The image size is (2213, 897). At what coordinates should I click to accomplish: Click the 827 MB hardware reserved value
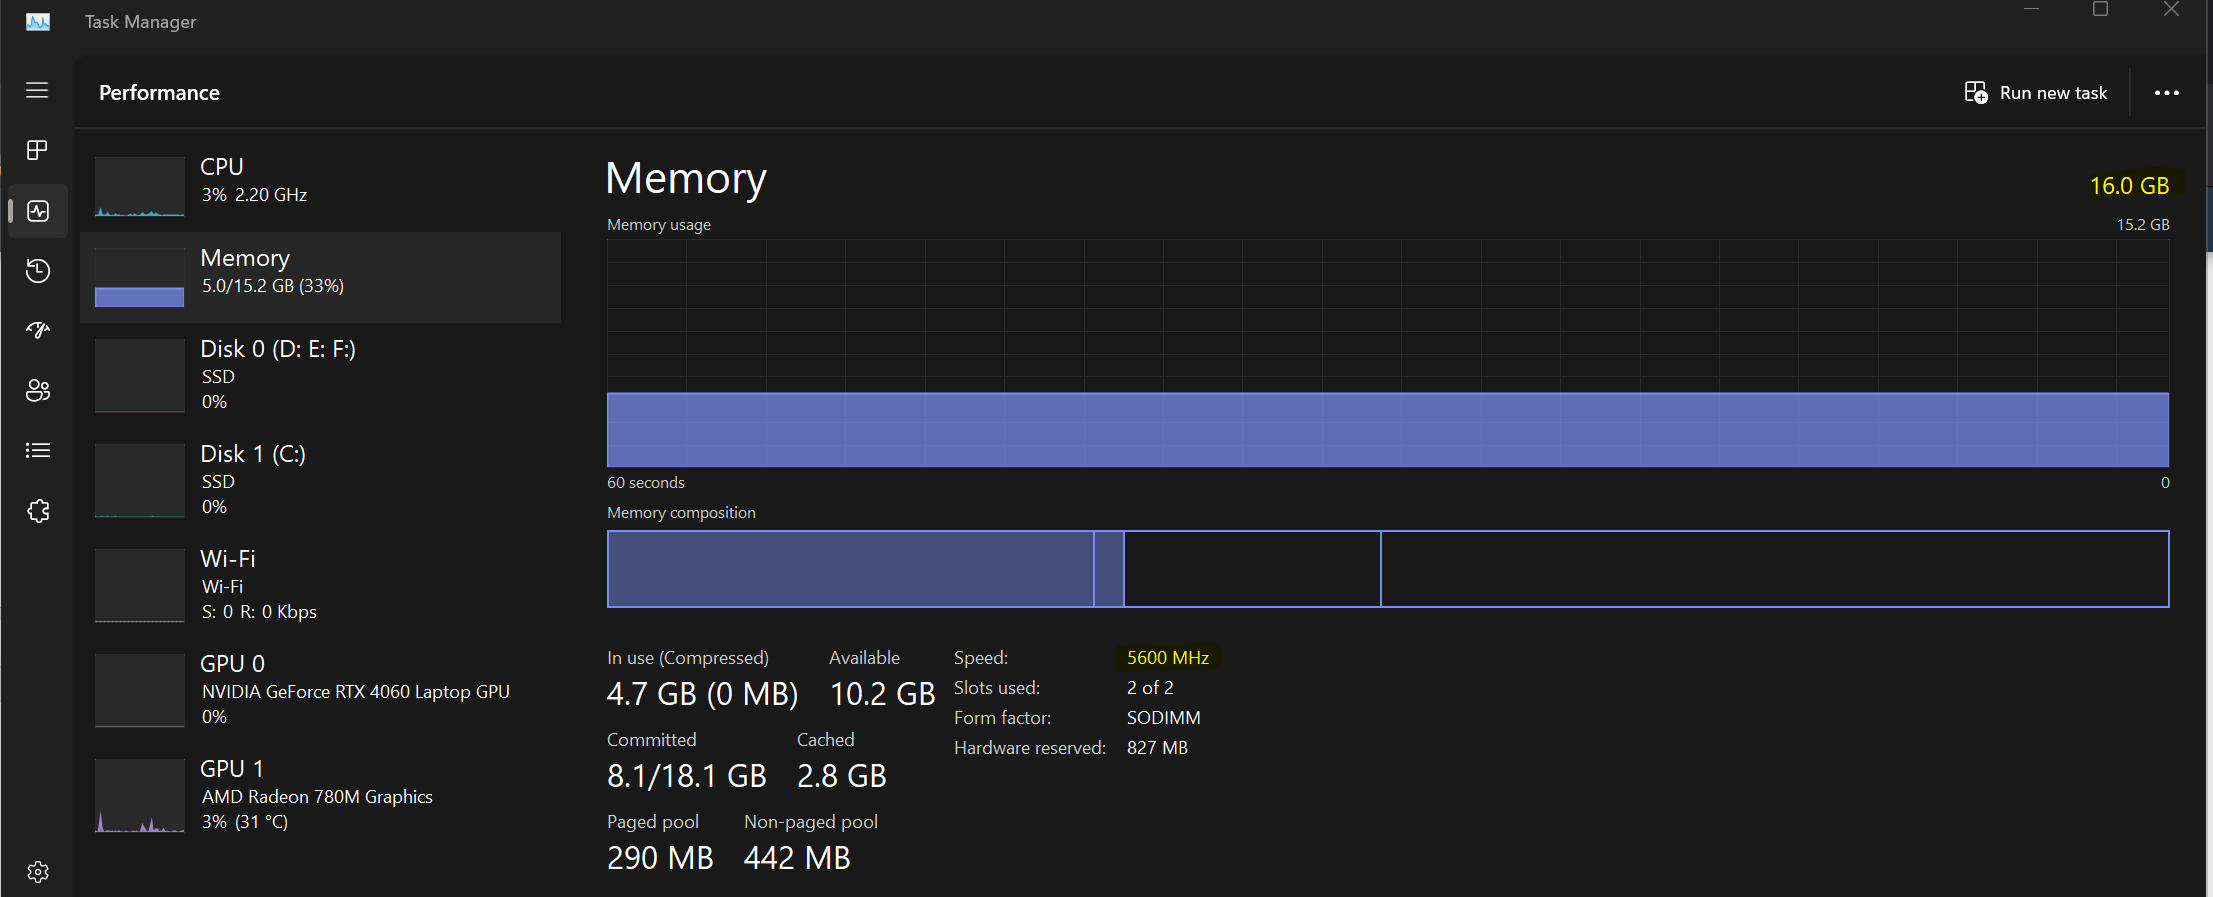(x=1157, y=748)
